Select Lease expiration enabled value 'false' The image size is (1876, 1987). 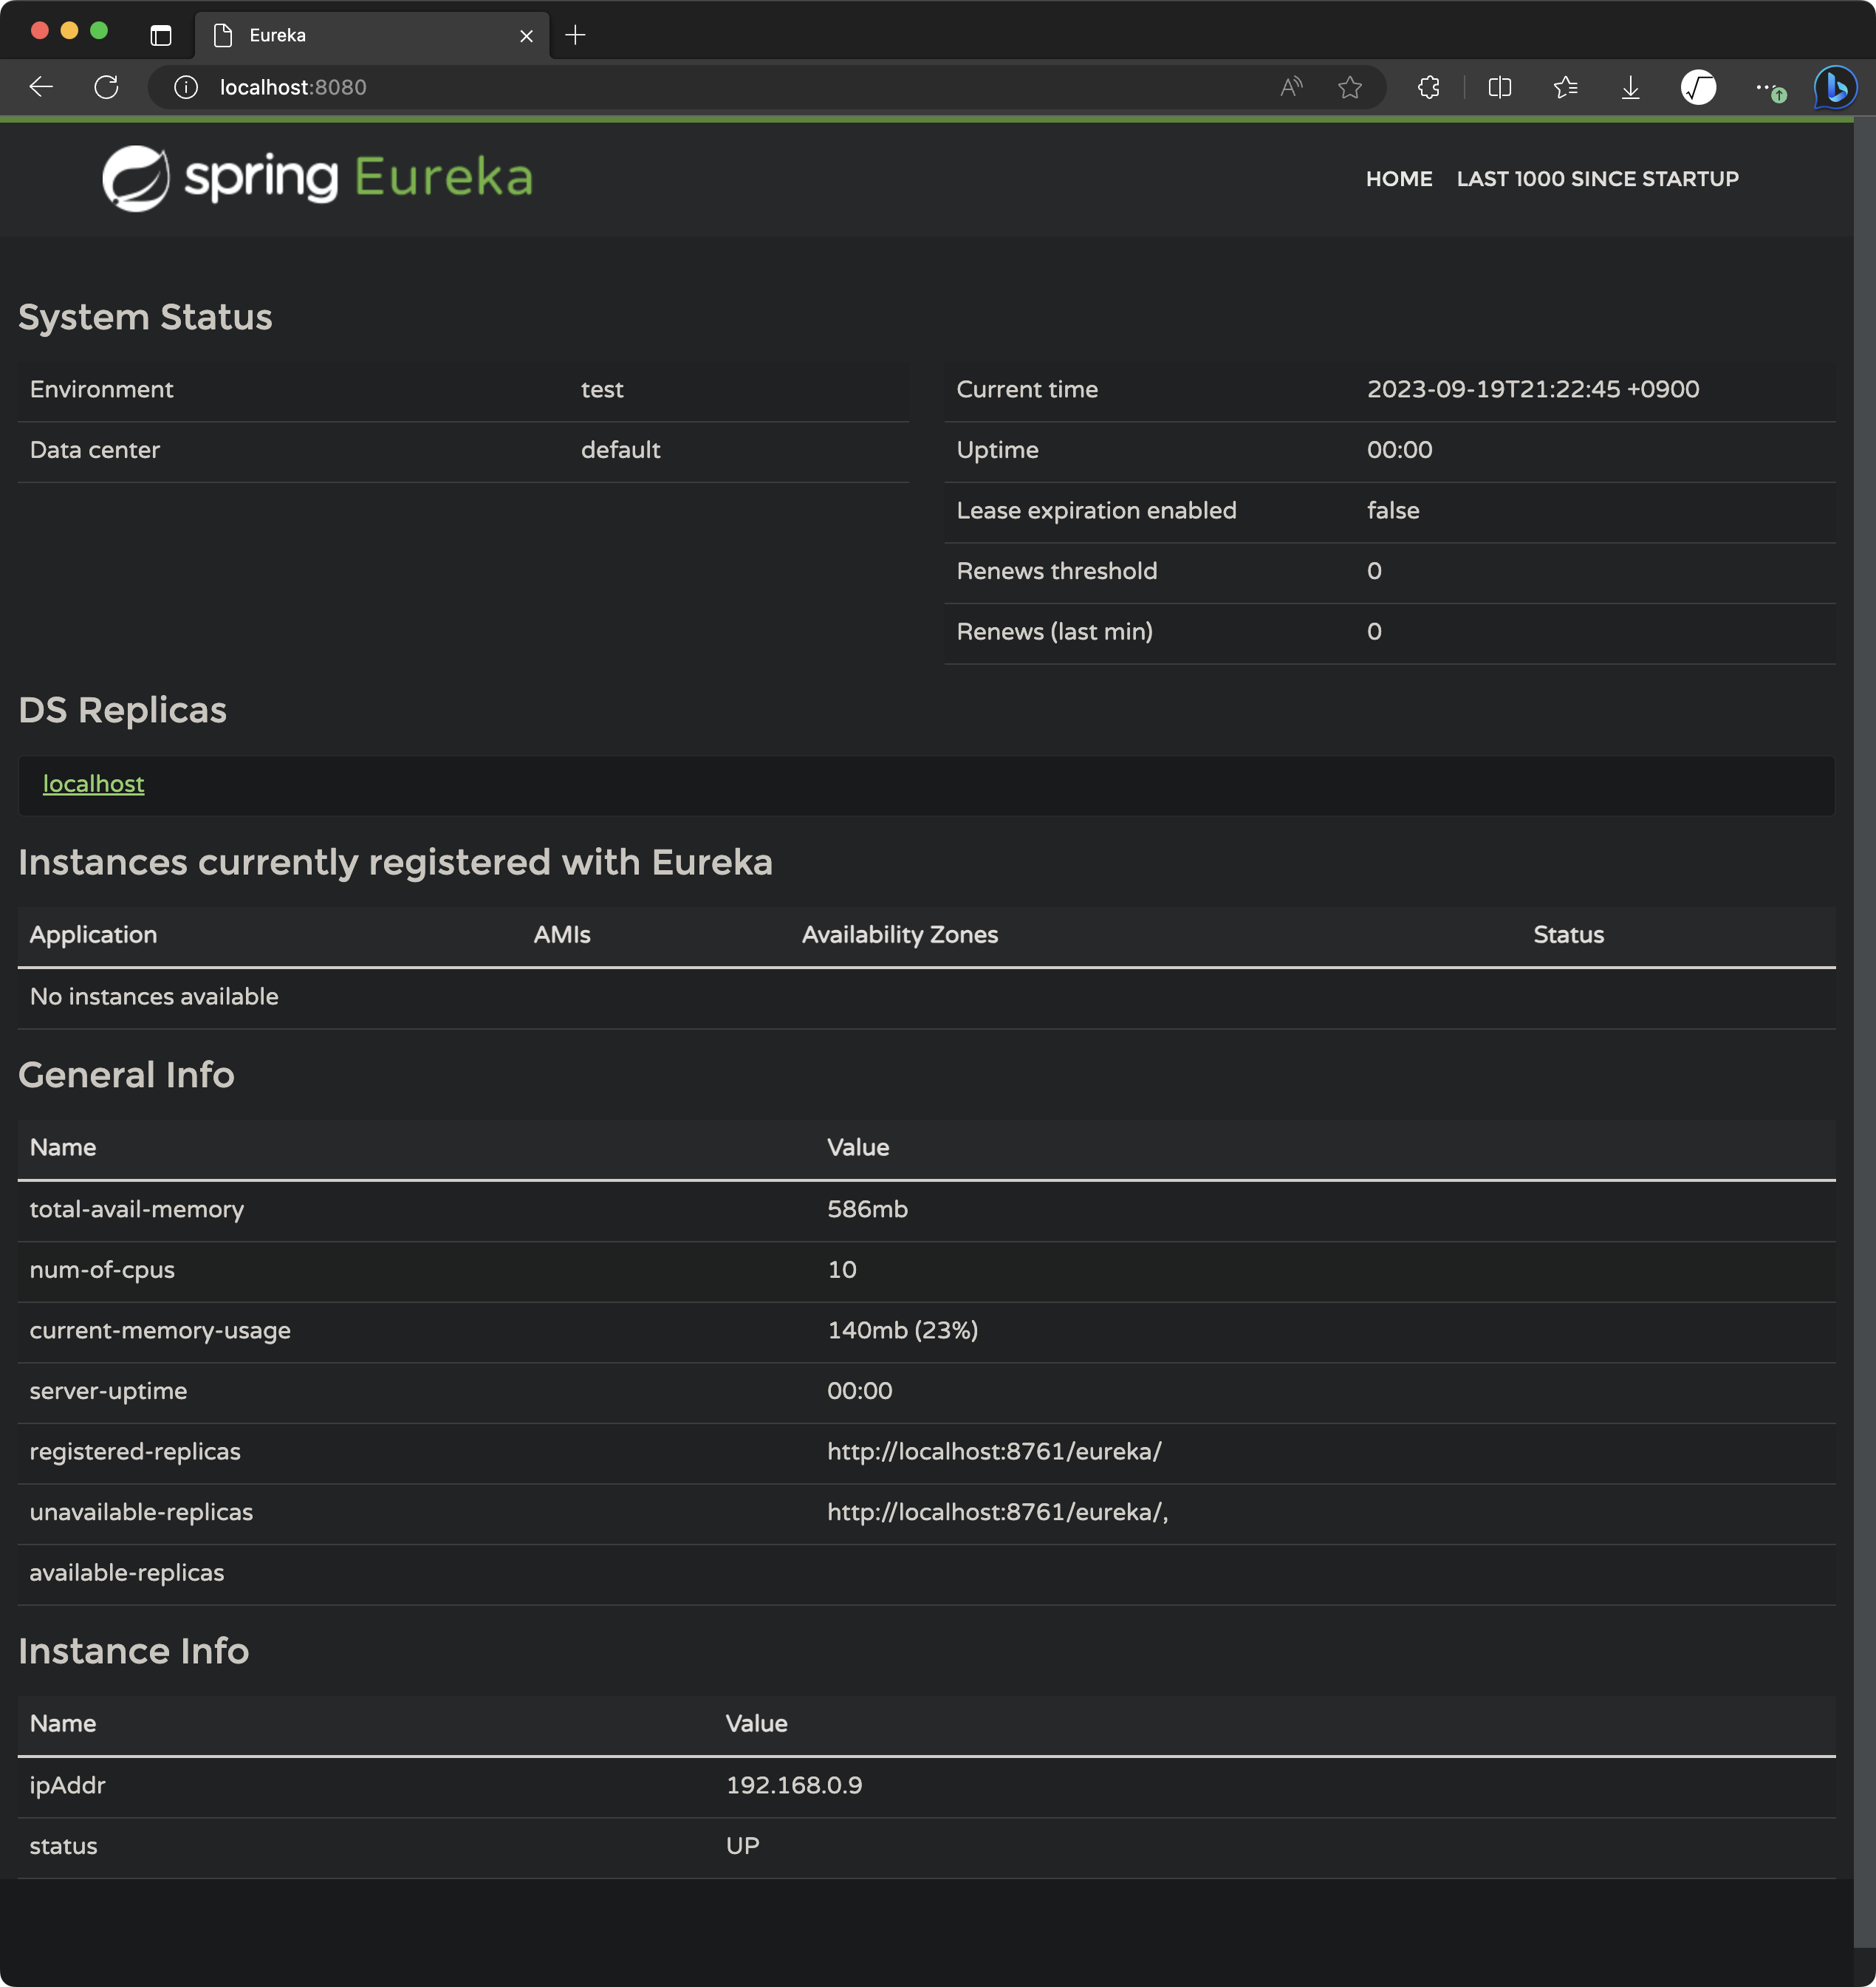point(1392,510)
